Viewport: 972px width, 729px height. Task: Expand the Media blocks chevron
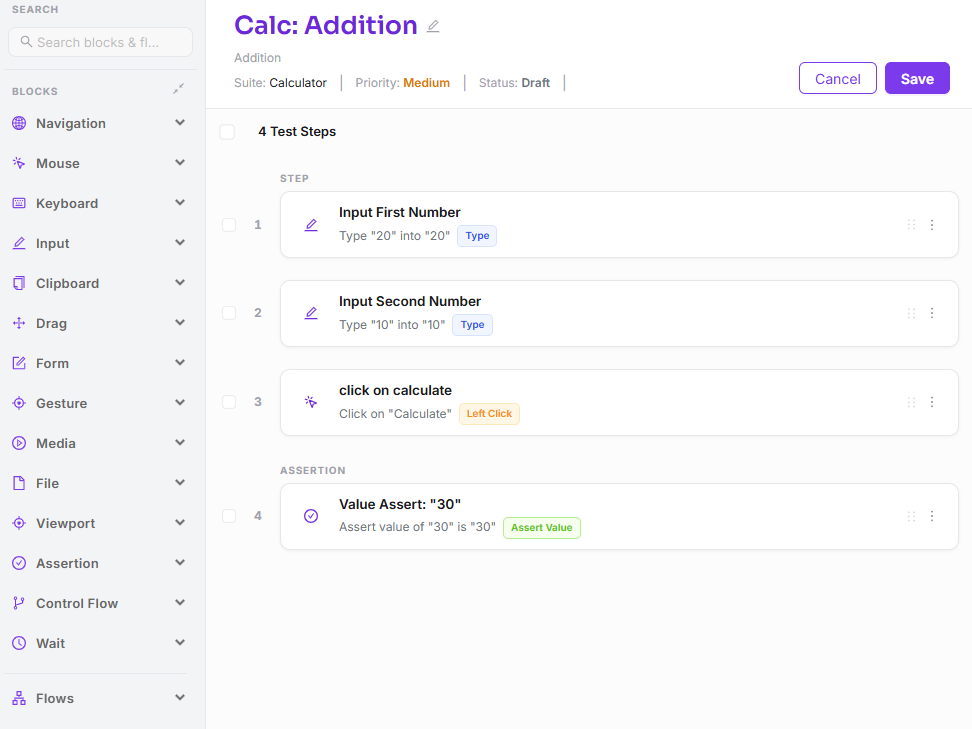180,443
